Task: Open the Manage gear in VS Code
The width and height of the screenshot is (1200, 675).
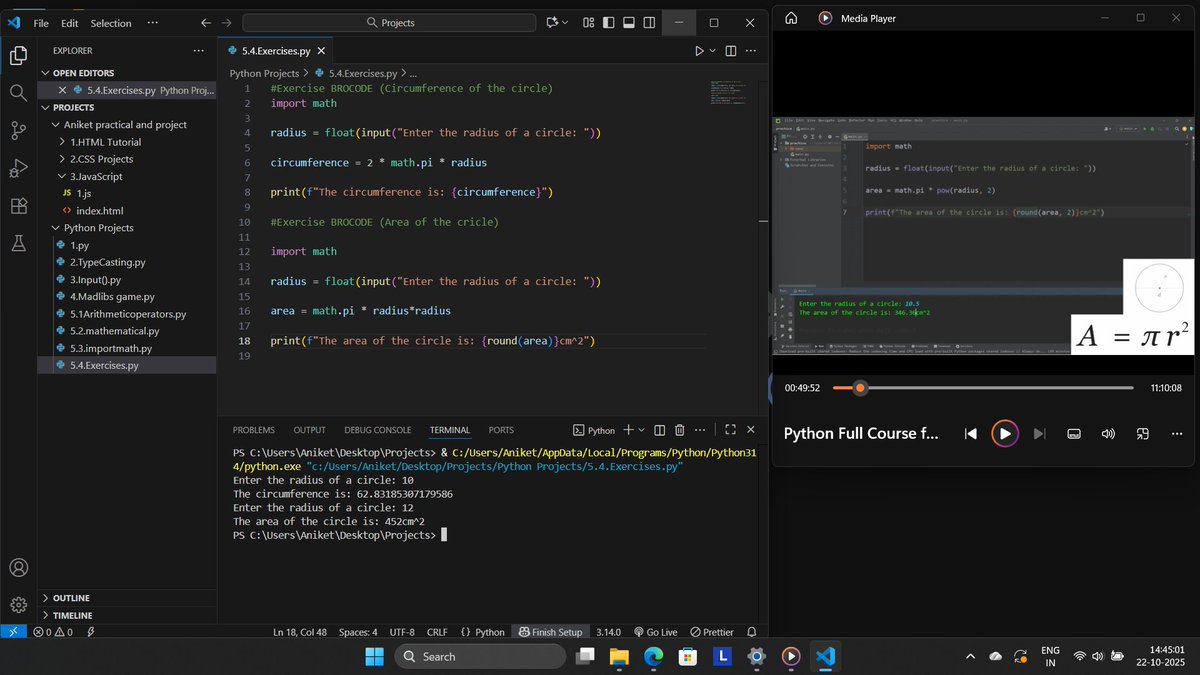Action: tap(18, 604)
